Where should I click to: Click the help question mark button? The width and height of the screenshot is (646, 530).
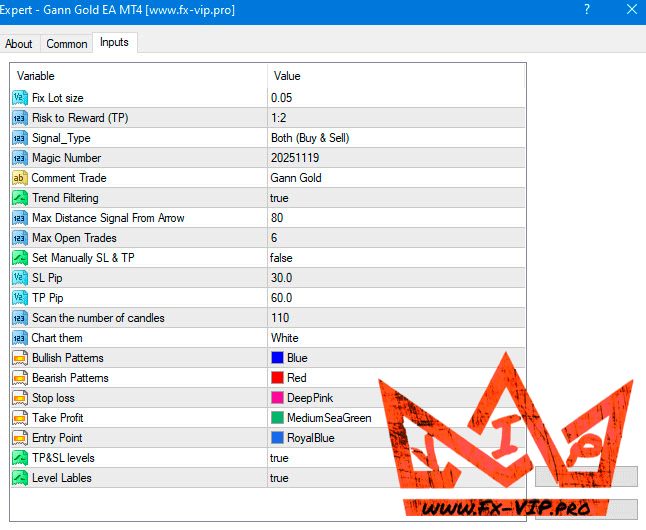[x=585, y=9]
